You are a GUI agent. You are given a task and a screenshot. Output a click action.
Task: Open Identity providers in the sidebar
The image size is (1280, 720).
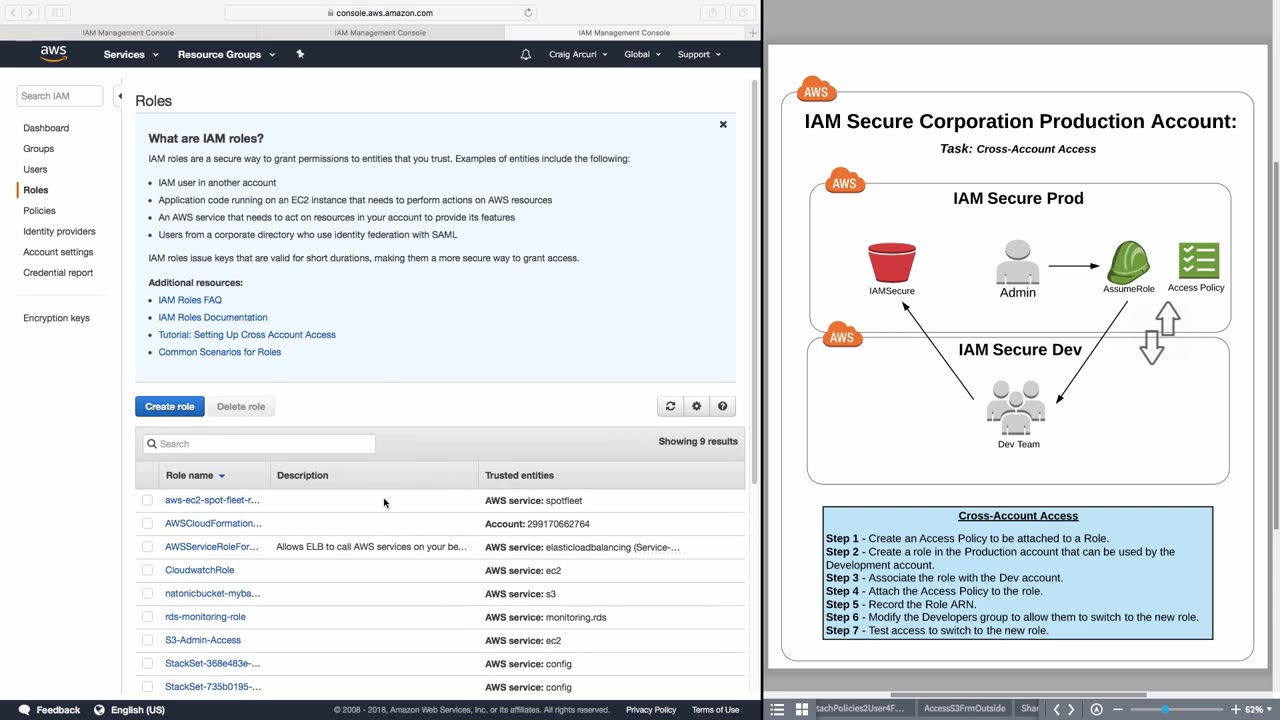[x=59, y=231]
